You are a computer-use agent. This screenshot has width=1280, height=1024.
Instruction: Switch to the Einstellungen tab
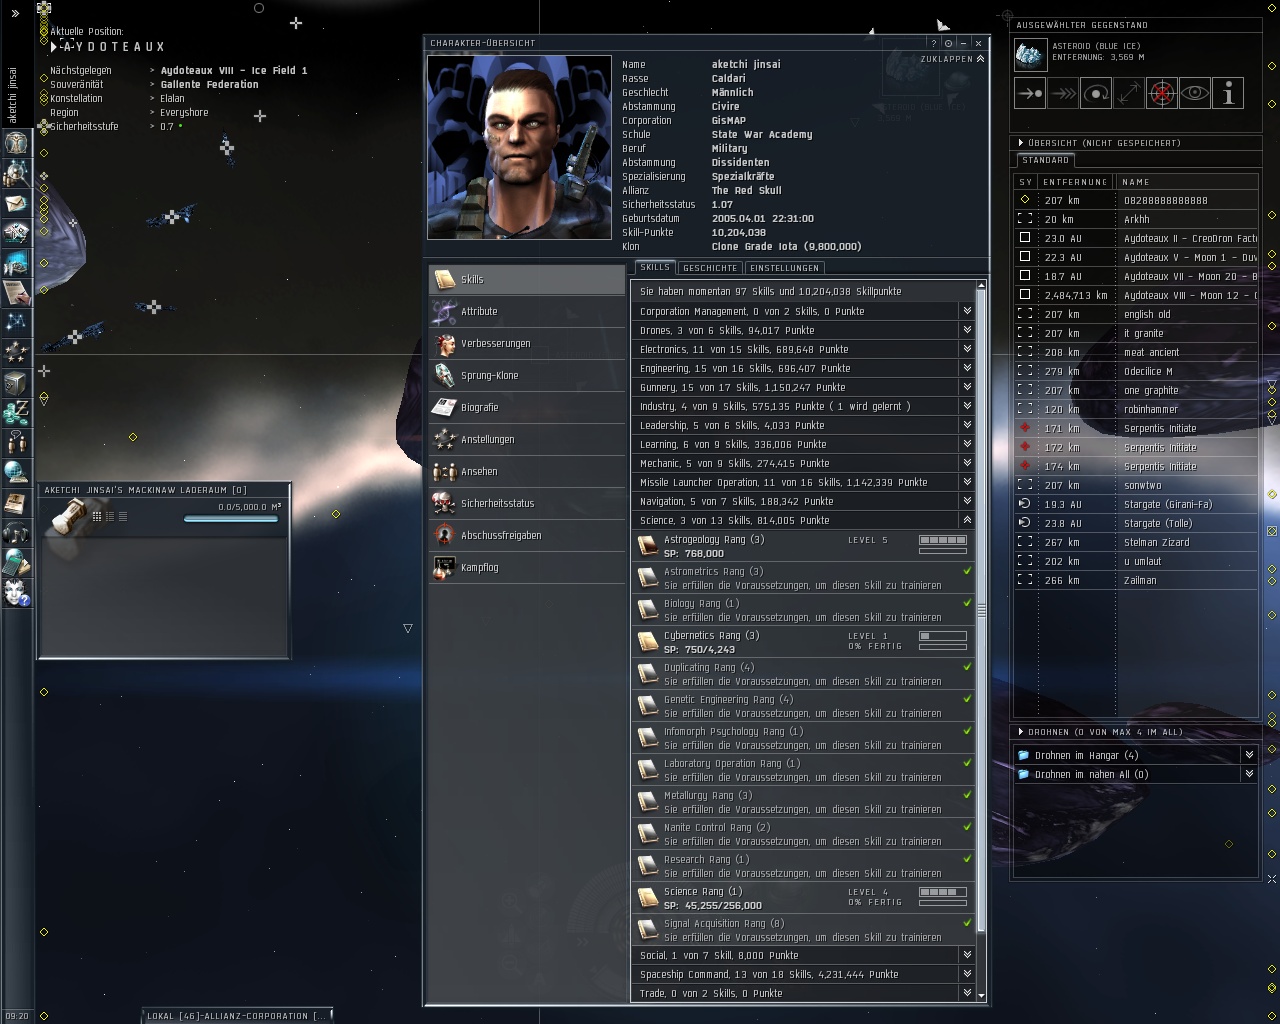coord(785,268)
